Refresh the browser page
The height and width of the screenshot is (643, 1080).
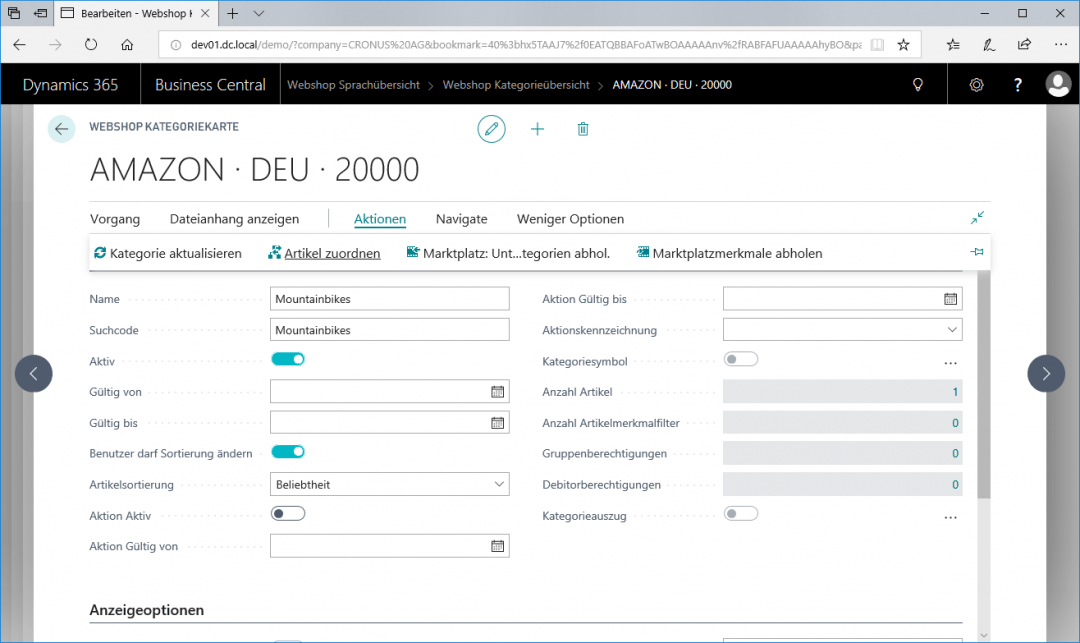click(x=91, y=45)
